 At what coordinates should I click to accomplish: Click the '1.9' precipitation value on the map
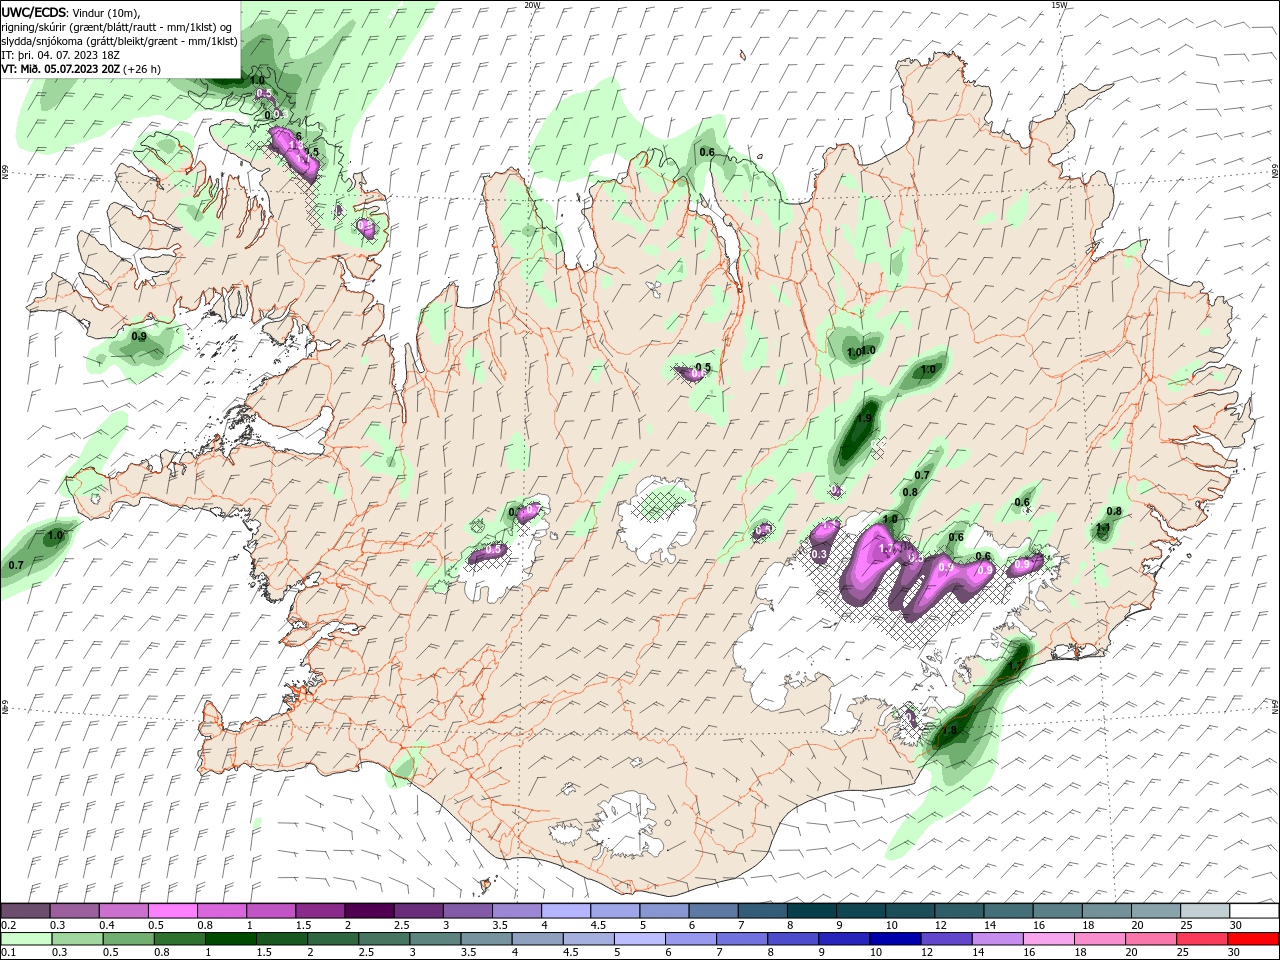coord(864,419)
